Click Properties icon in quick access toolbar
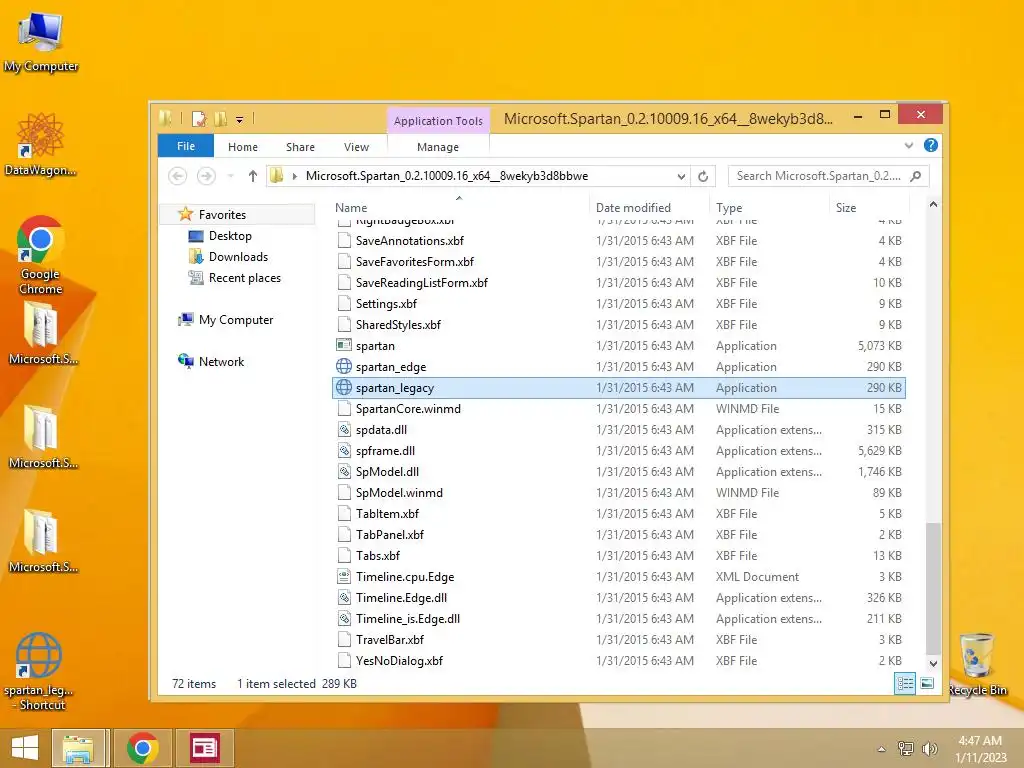This screenshot has height=768, width=1024. tap(199, 119)
